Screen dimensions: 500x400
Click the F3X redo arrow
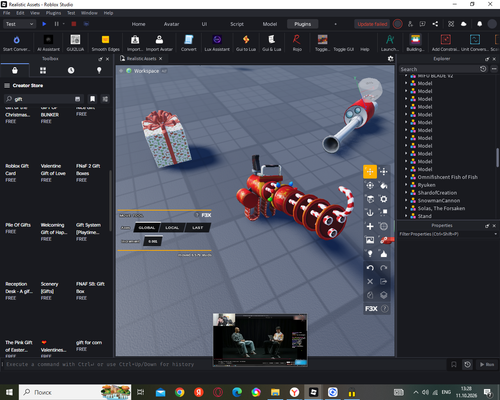pyautogui.click(x=384, y=268)
